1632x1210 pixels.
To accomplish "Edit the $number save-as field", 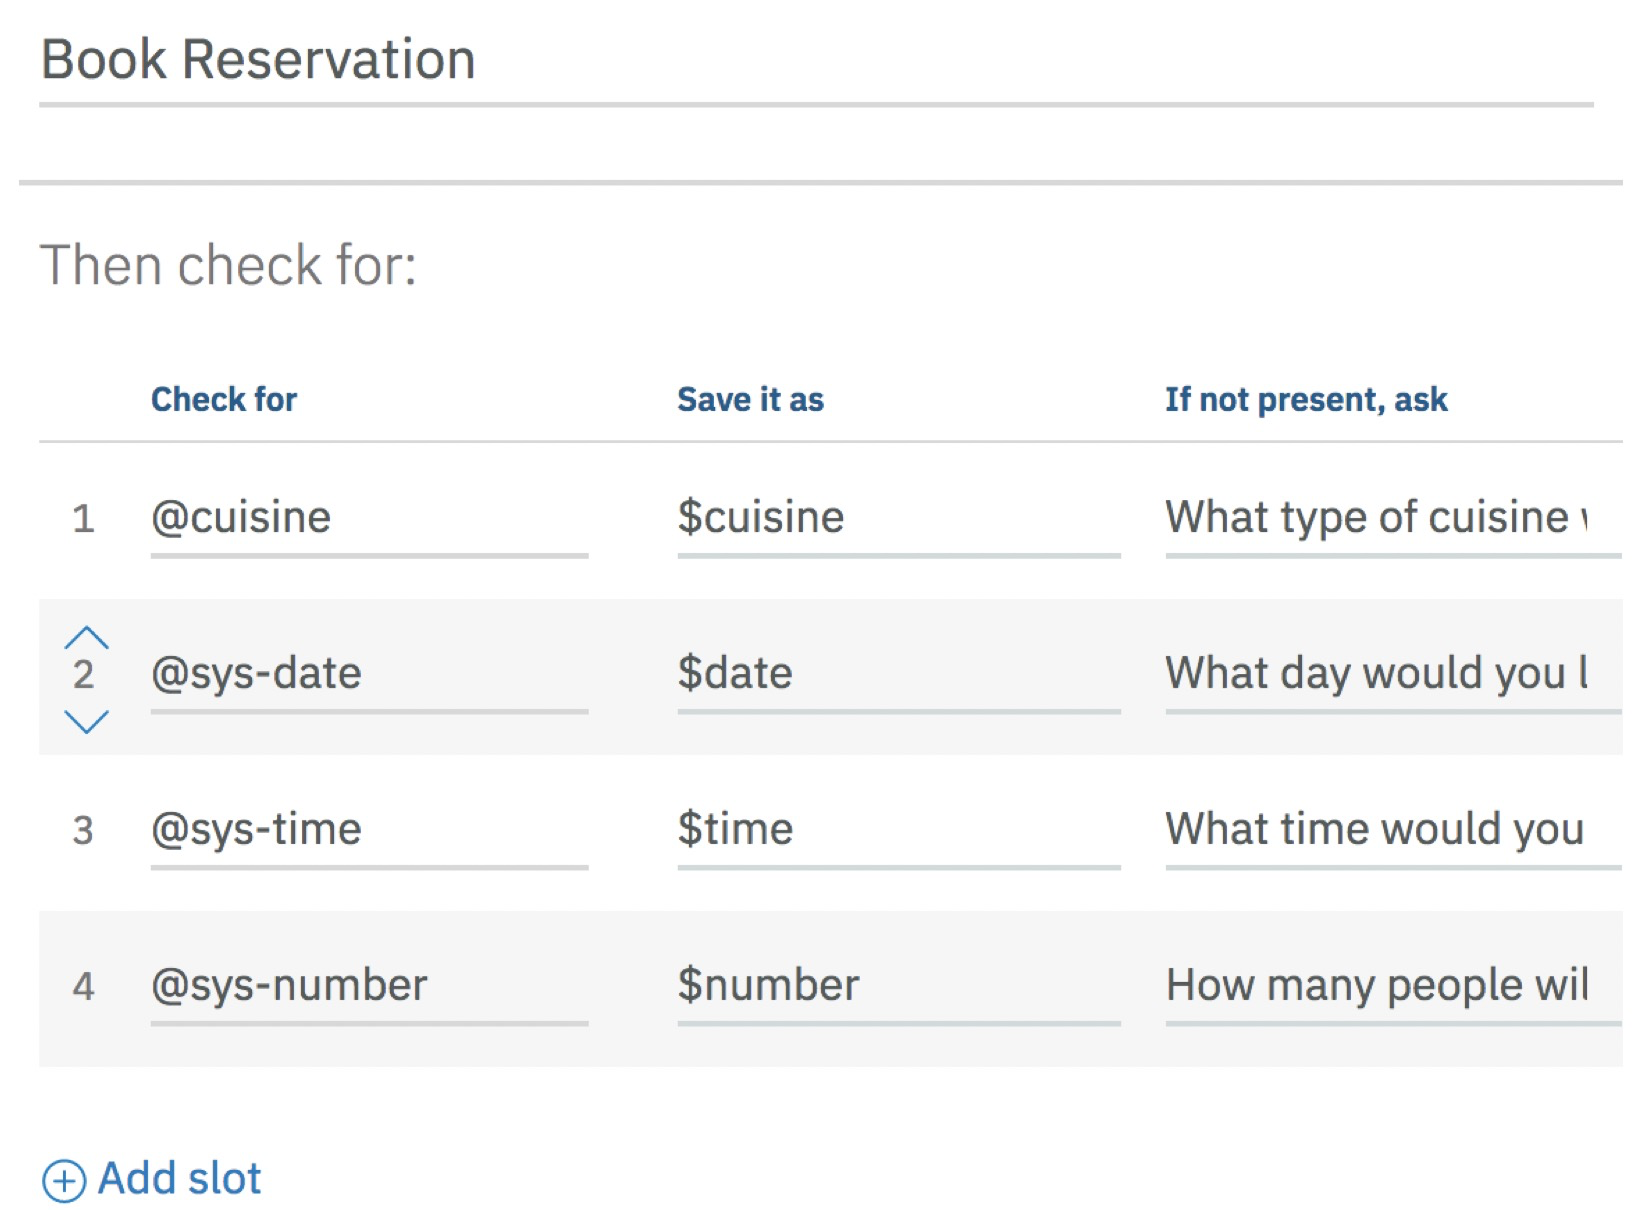I will click(898, 988).
